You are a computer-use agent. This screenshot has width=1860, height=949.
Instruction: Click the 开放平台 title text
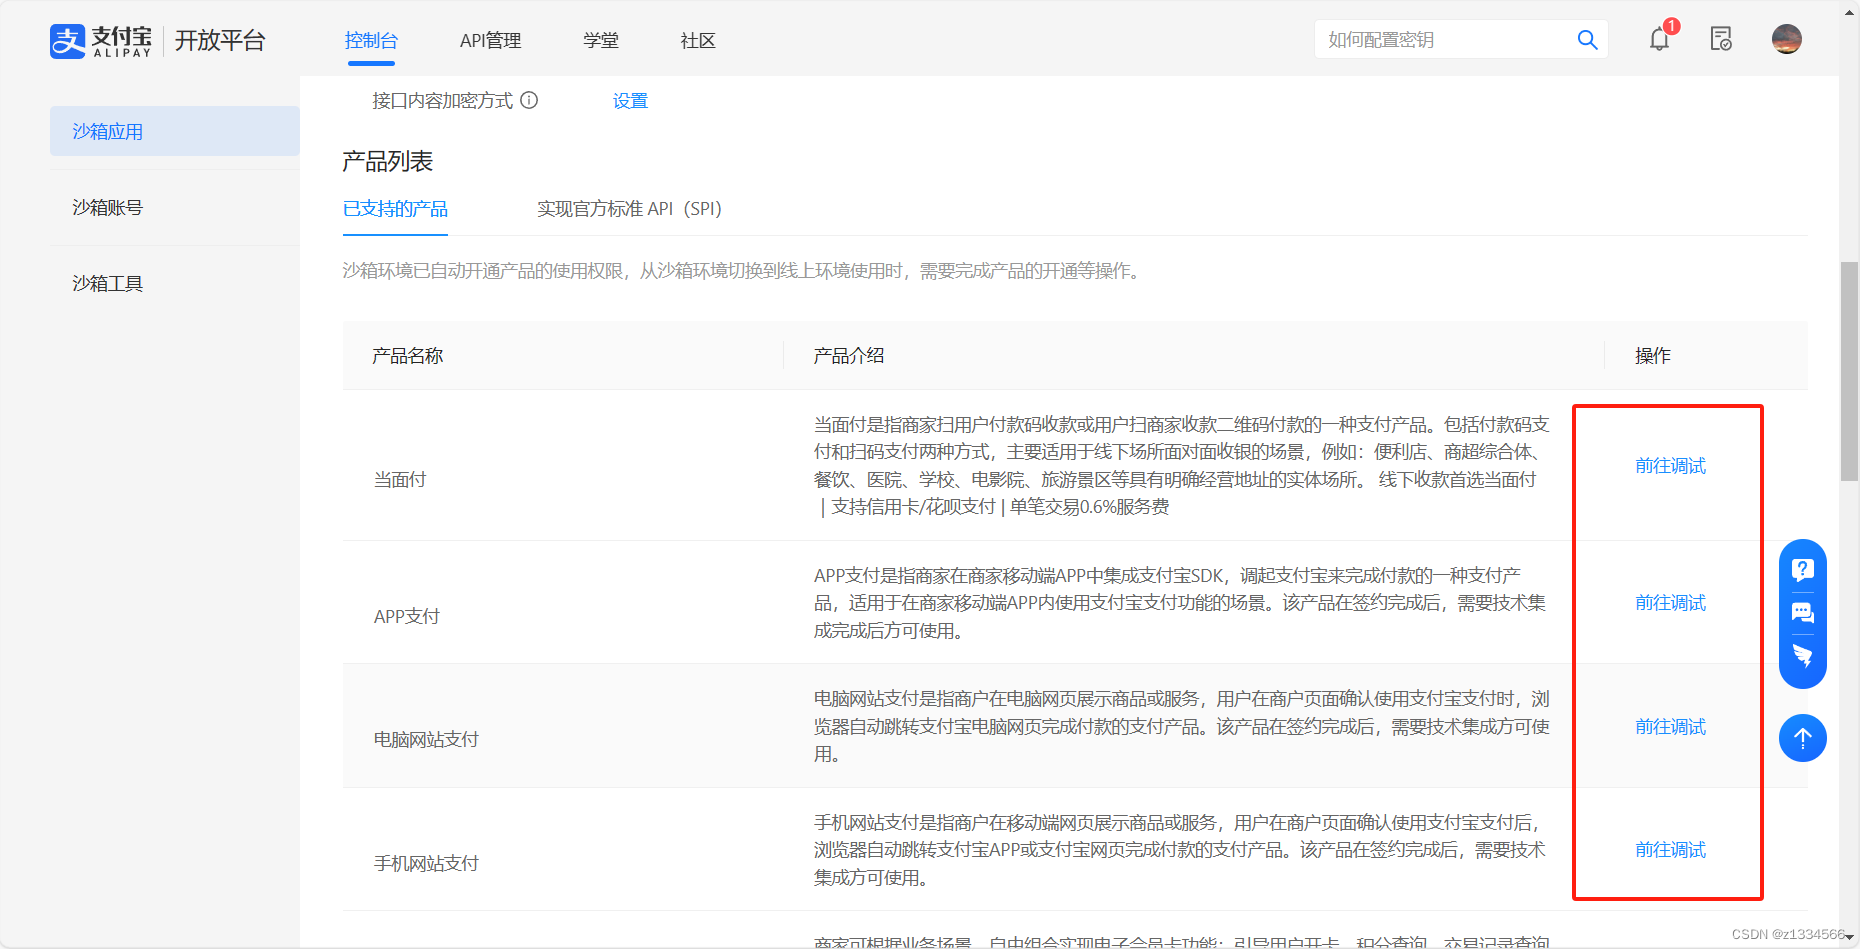coord(220,41)
